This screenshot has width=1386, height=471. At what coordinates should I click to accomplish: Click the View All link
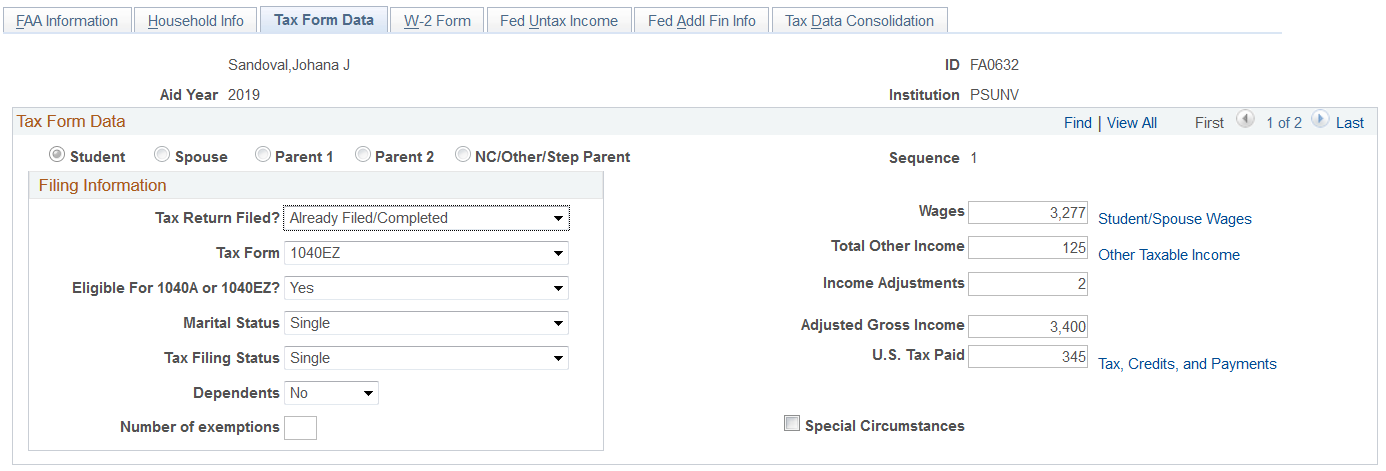pyautogui.click(x=1131, y=123)
